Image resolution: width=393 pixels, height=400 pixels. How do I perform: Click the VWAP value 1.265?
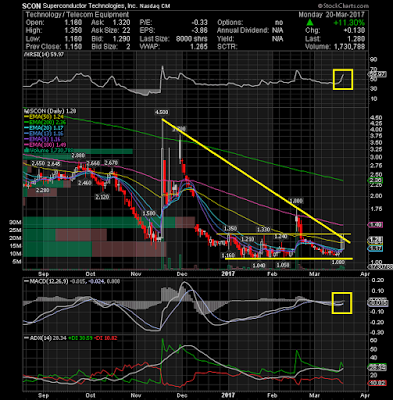199,47
